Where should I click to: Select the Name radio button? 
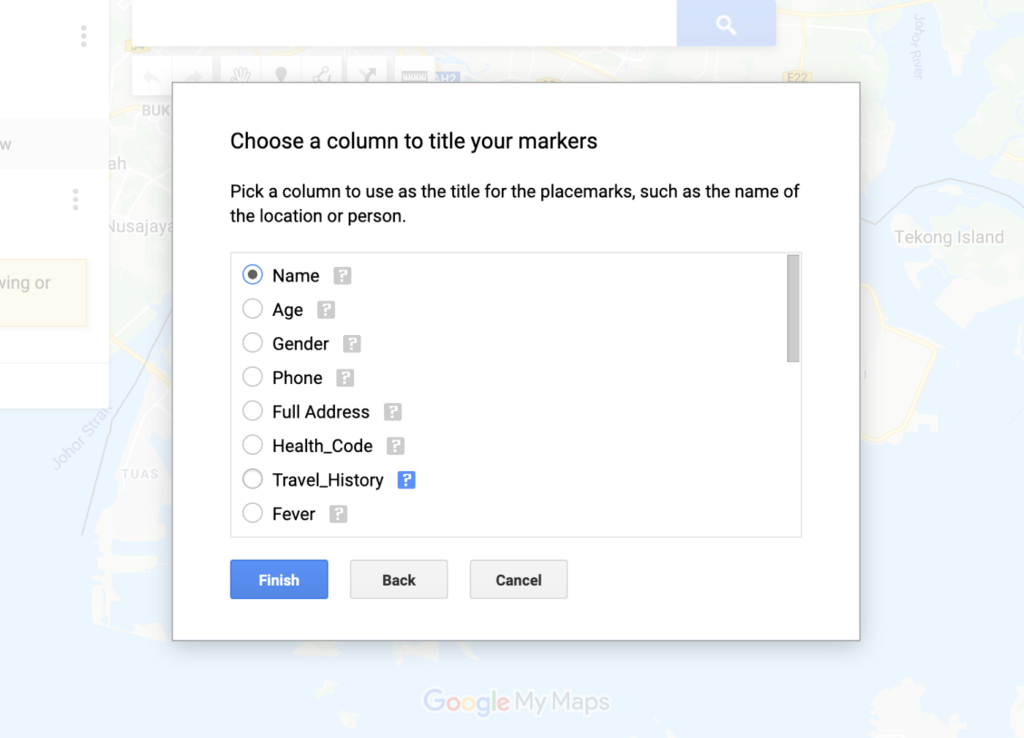[x=253, y=274]
